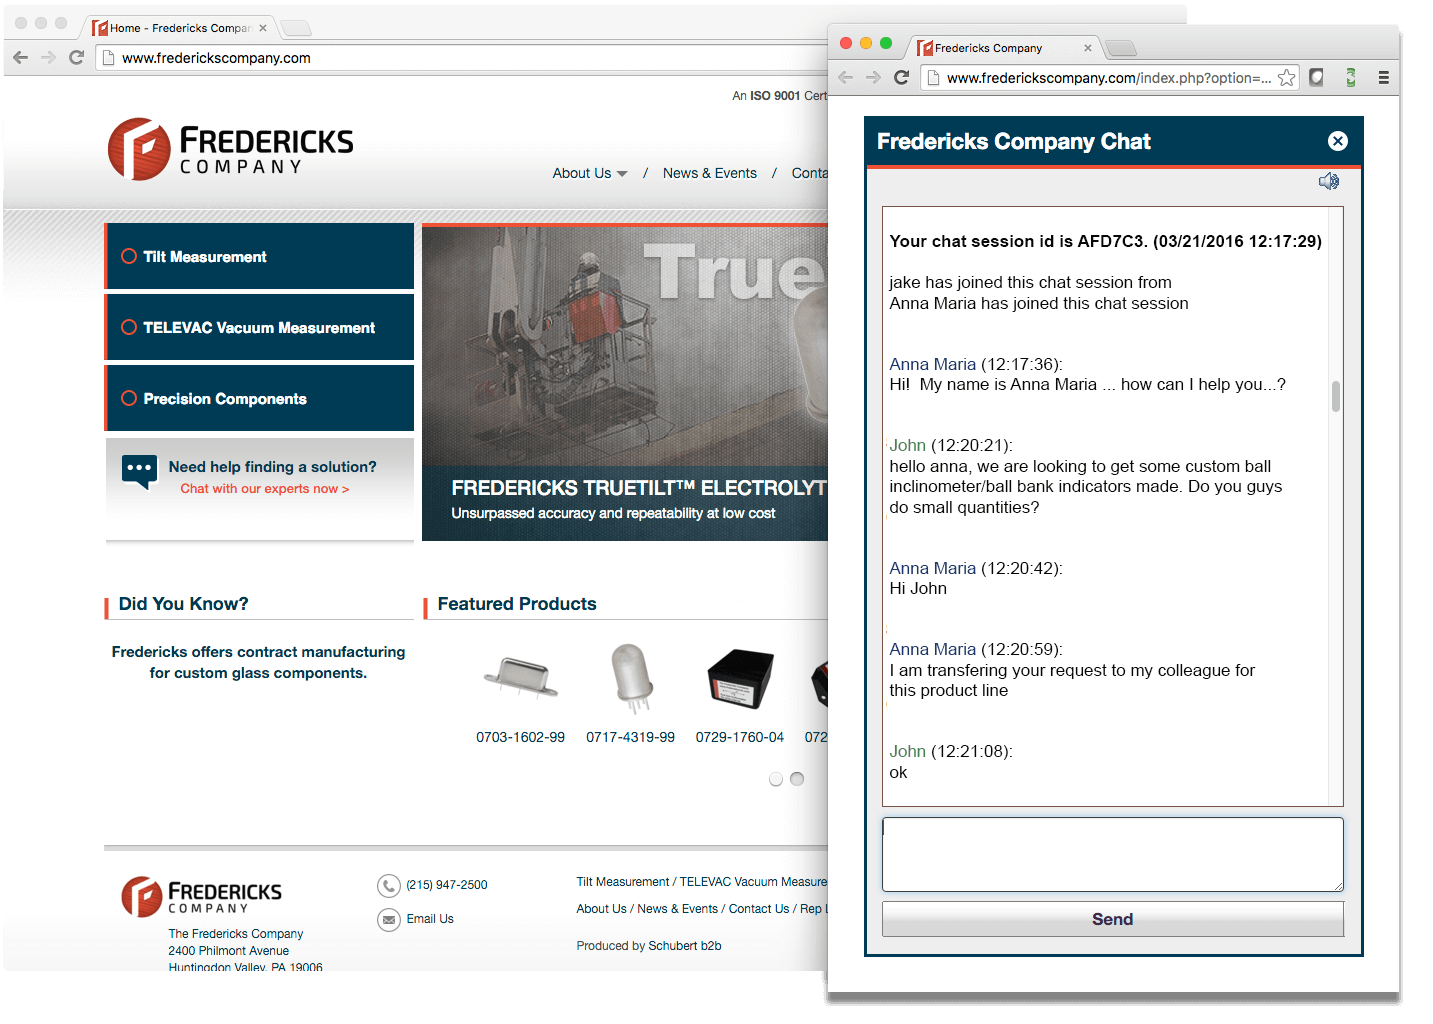The image size is (1433, 1024).
Task: Select the first carousel page dot
Action: point(776,779)
